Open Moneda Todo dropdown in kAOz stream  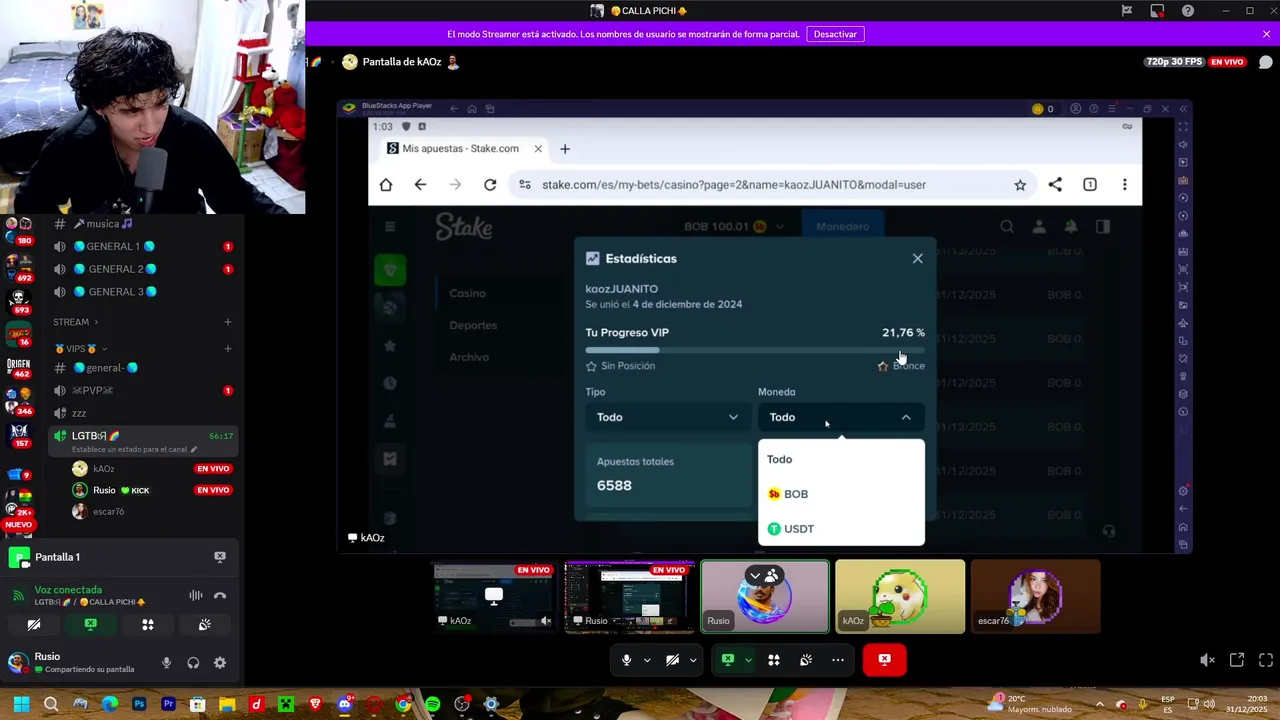841,417
